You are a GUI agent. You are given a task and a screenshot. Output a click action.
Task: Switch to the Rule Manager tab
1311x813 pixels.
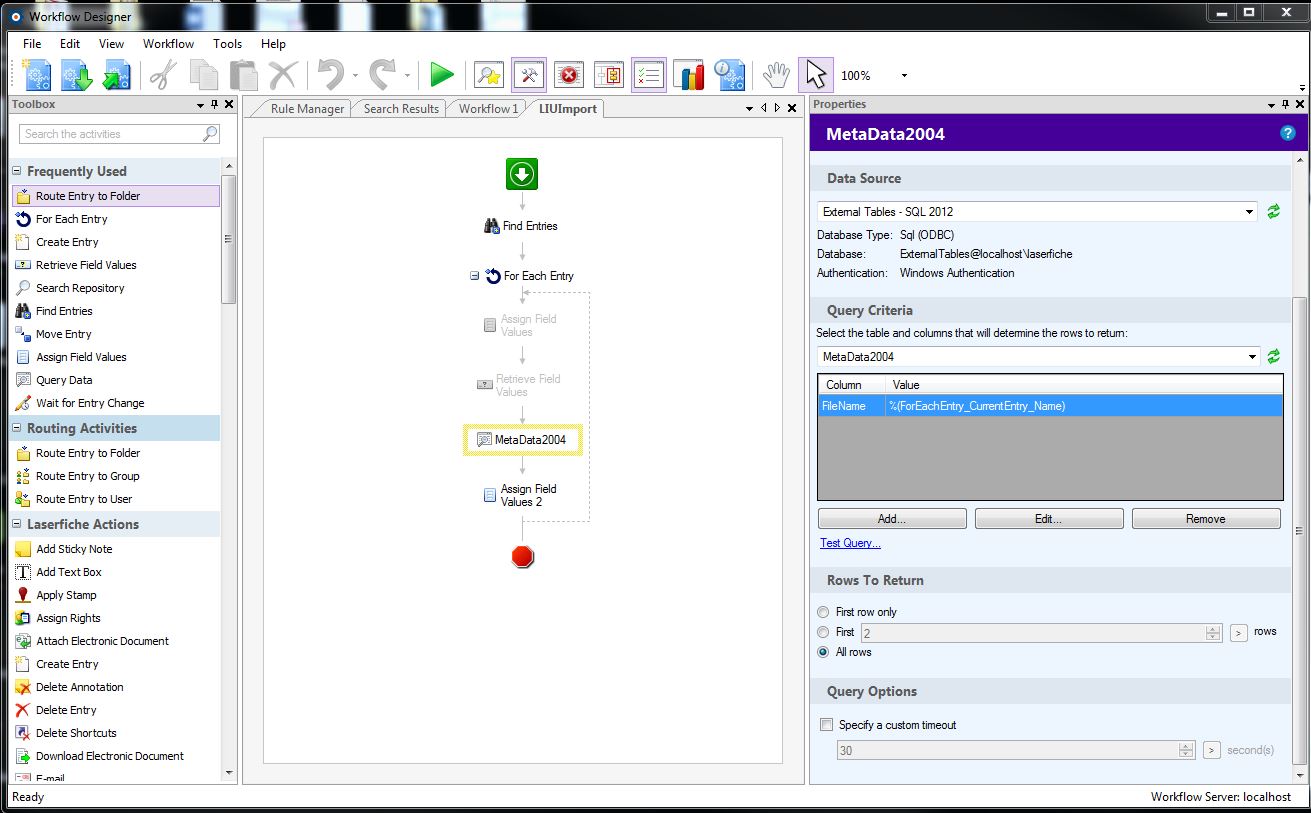pos(307,109)
